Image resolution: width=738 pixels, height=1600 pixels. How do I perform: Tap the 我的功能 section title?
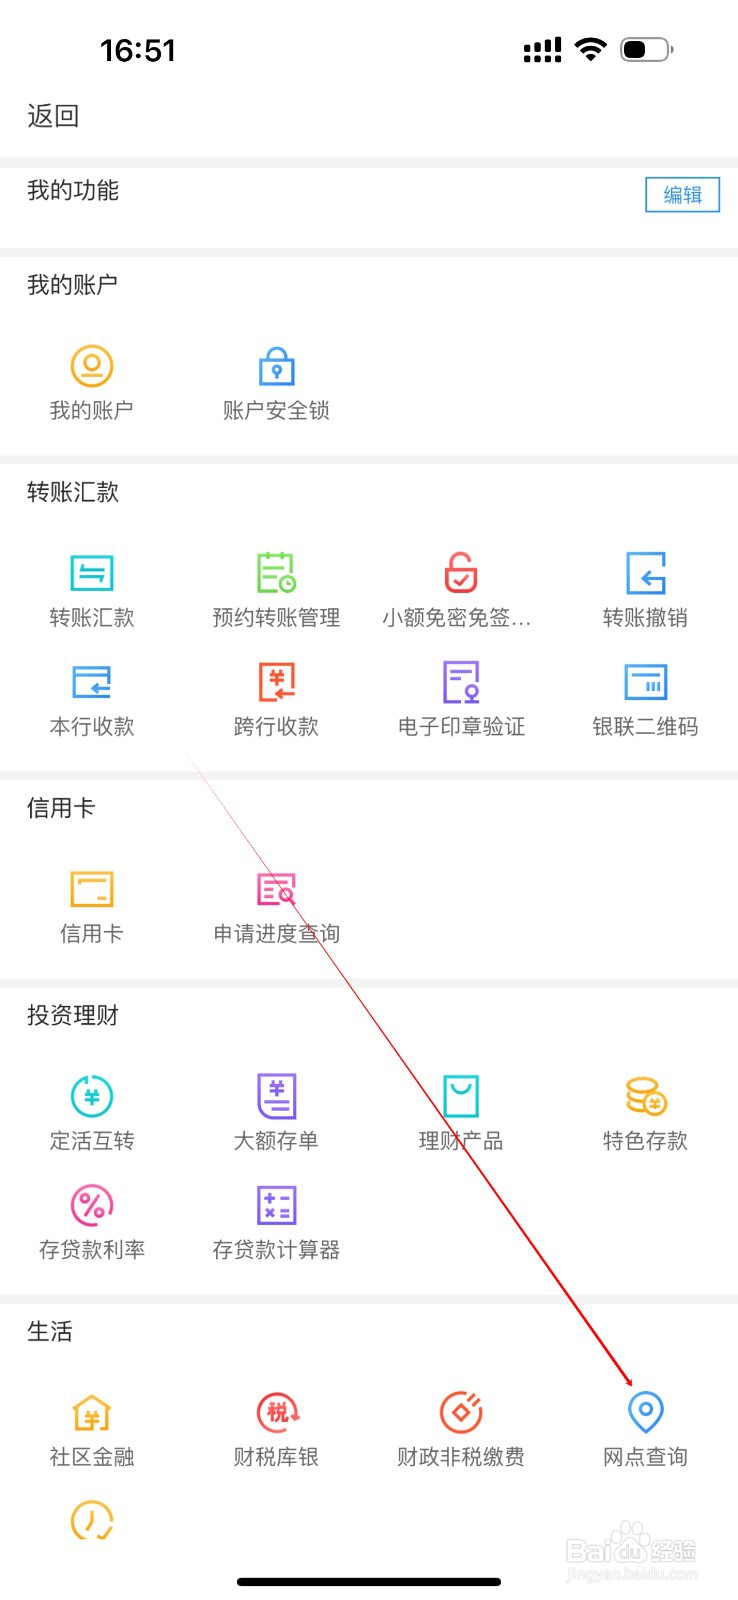(x=73, y=190)
